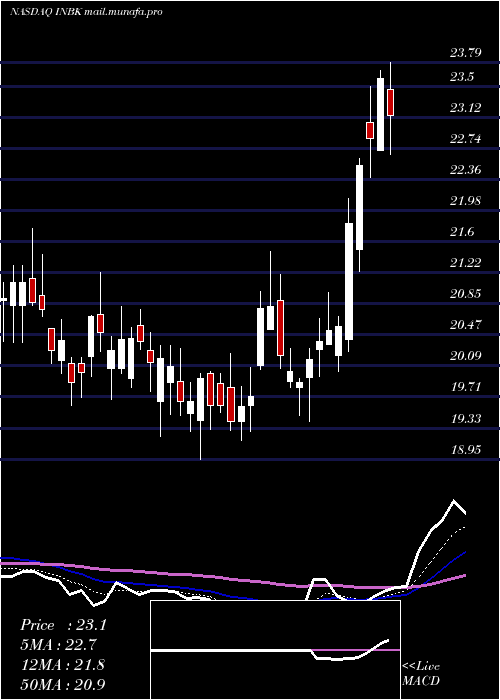Click the 23.12 price level label
Image resolution: width=500 pixels, height=700 pixels.
click(x=466, y=108)
